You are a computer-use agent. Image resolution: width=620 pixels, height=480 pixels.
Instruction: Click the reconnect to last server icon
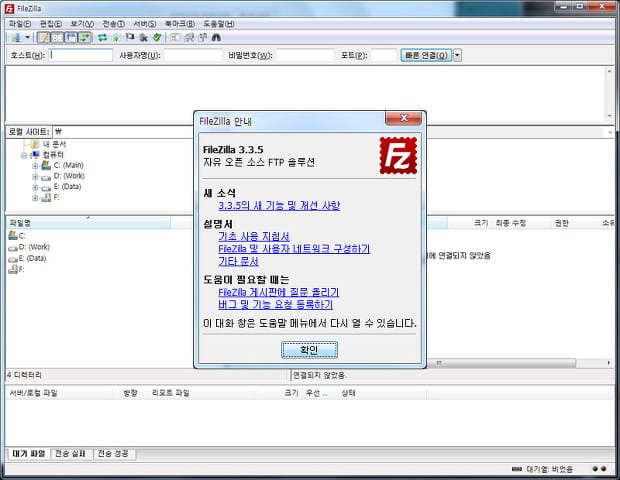point(157,38)
